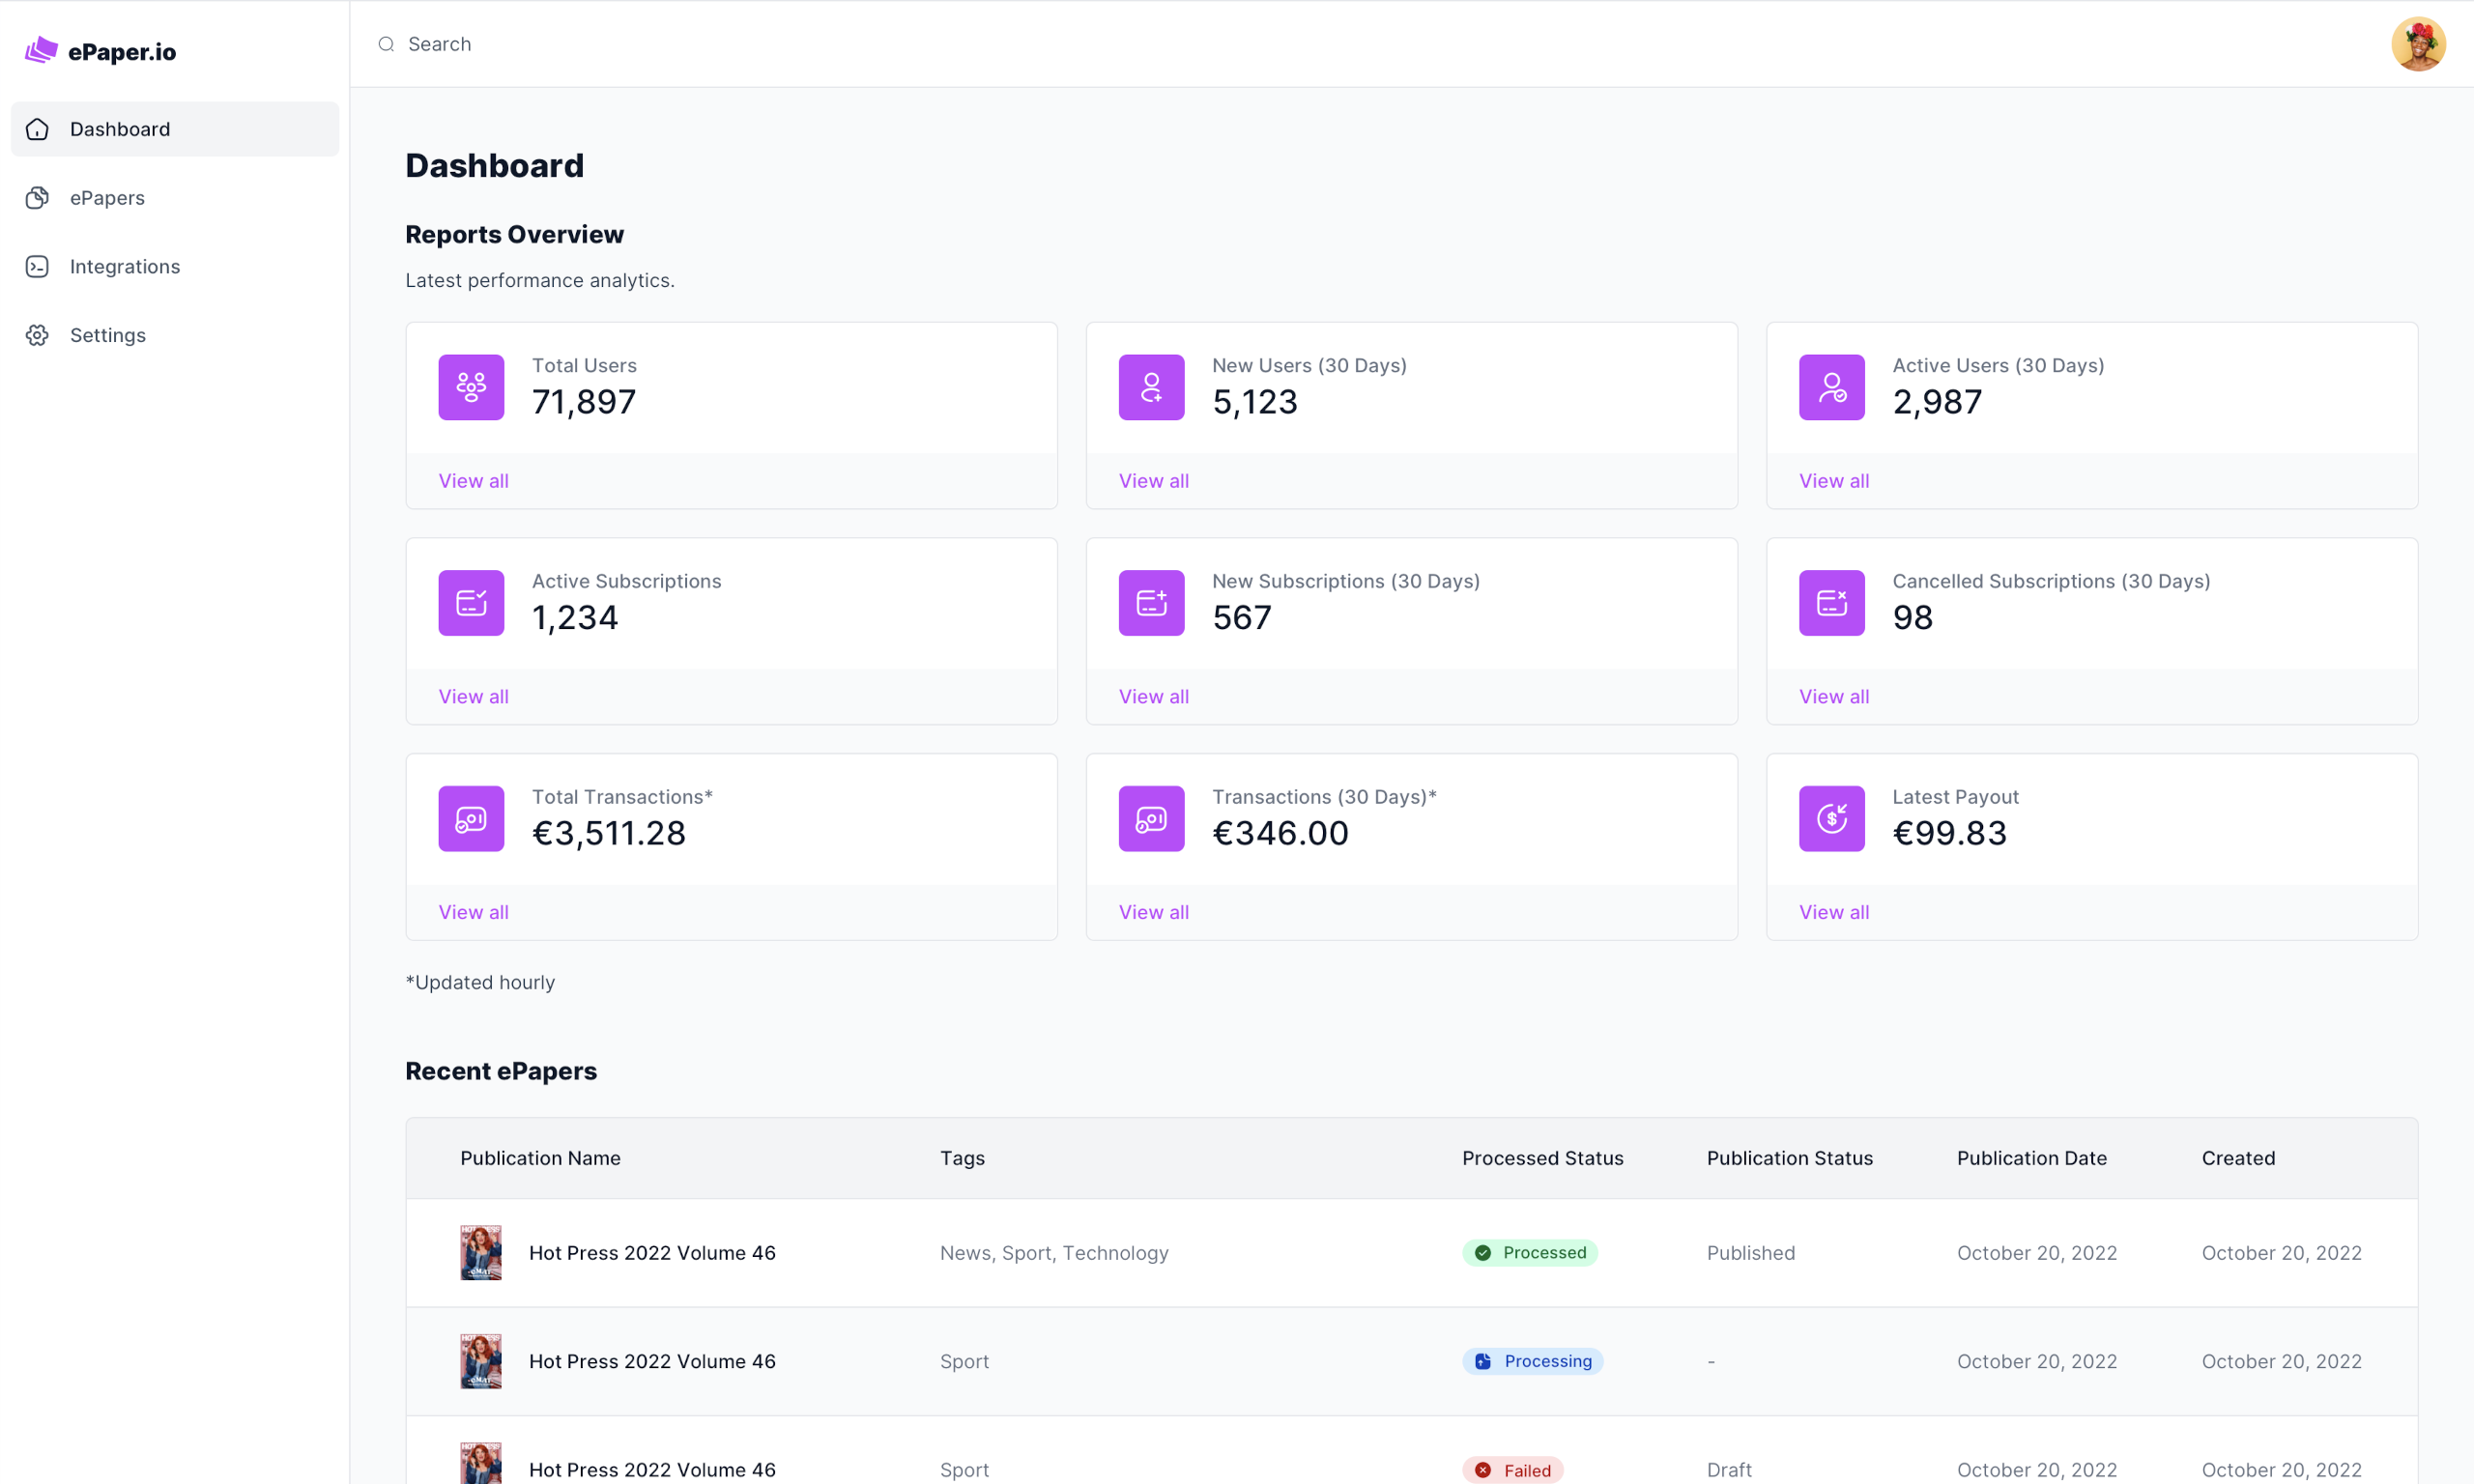Click the Settings gear icon
This screenshot has width=2474, height=1484.
[37, 335]
